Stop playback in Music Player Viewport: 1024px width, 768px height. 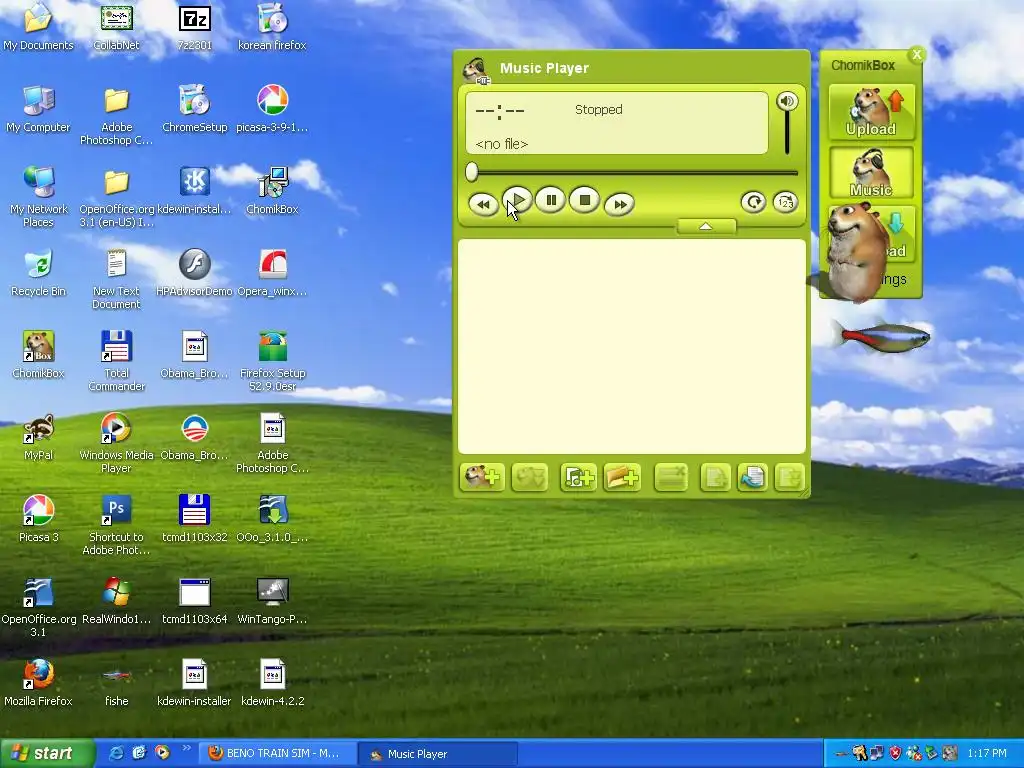click(x=584, y=200)
